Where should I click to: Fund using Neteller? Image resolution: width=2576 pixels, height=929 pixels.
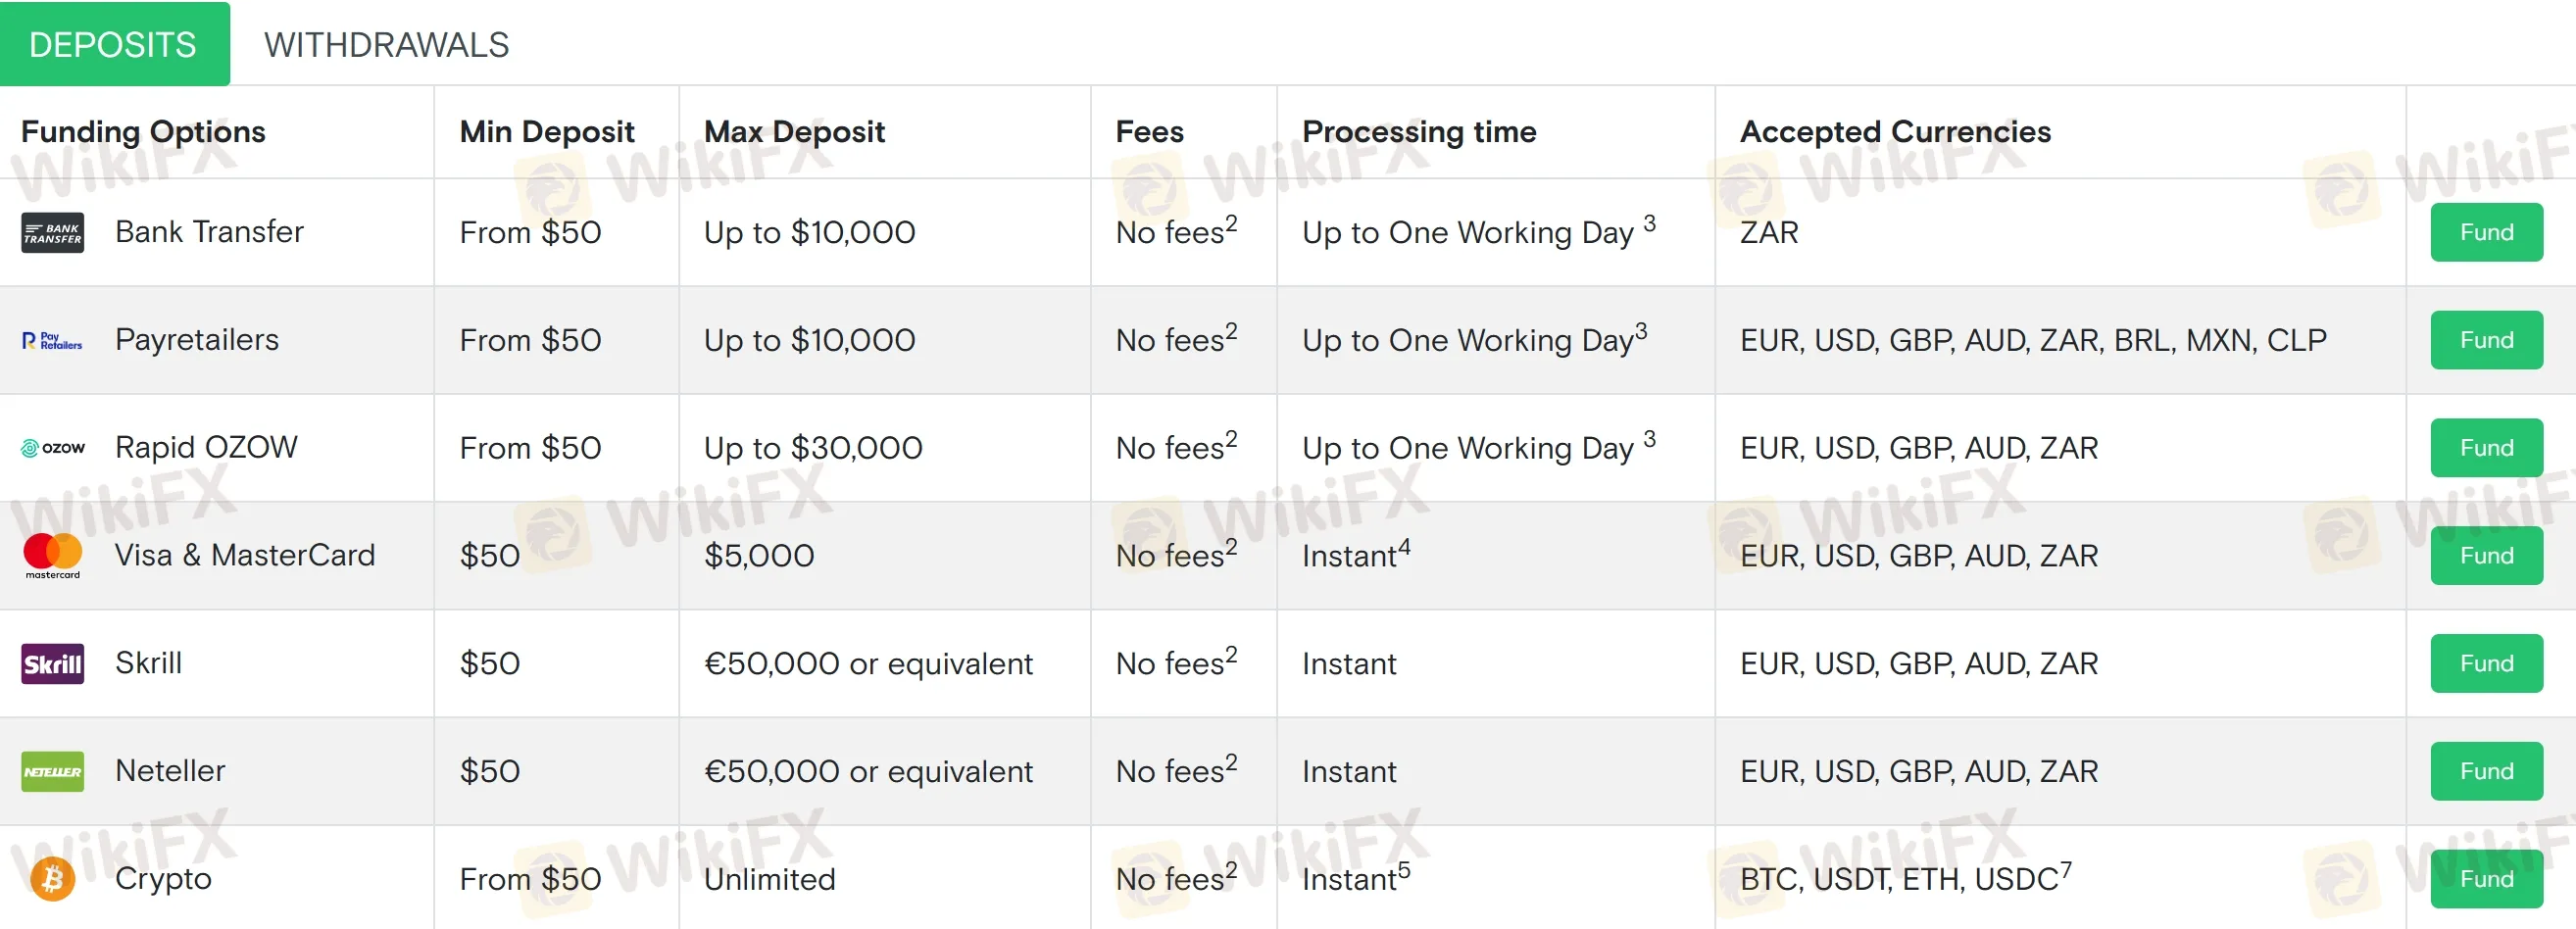pos(2486,772)
